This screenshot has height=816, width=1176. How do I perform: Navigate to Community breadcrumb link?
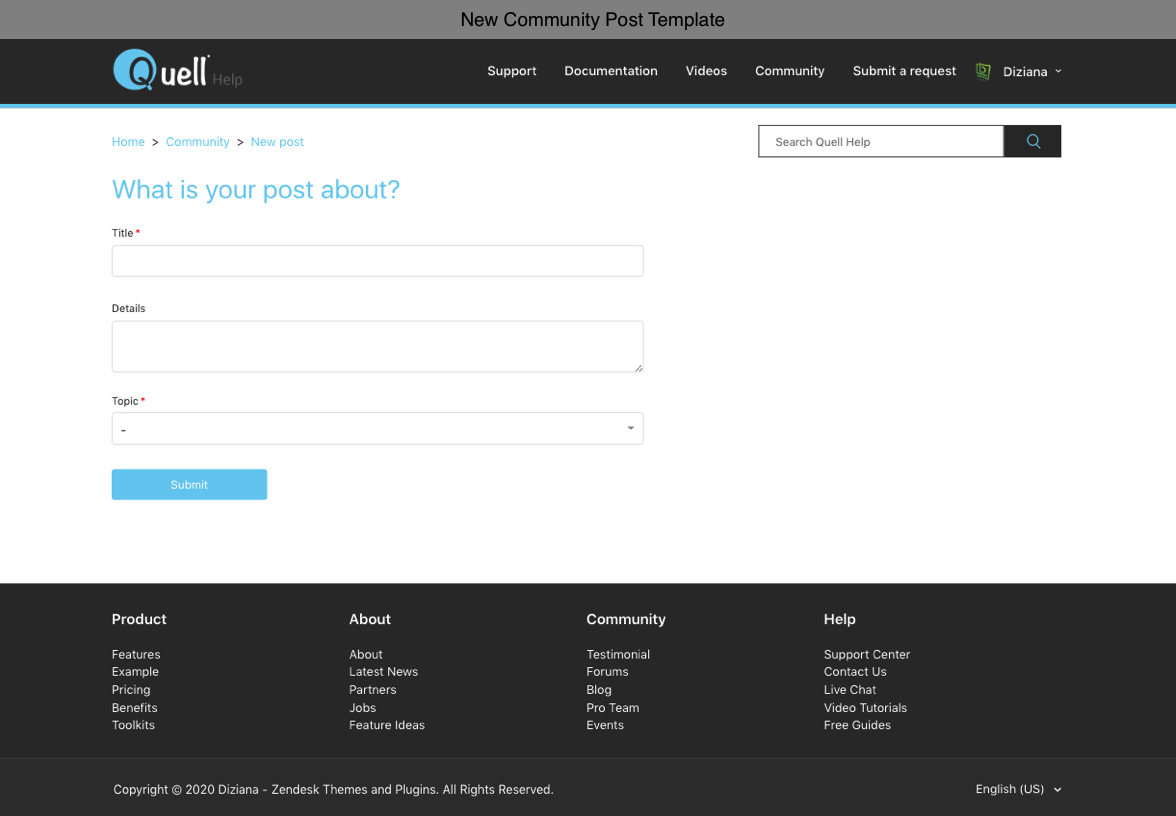(198, 142)
